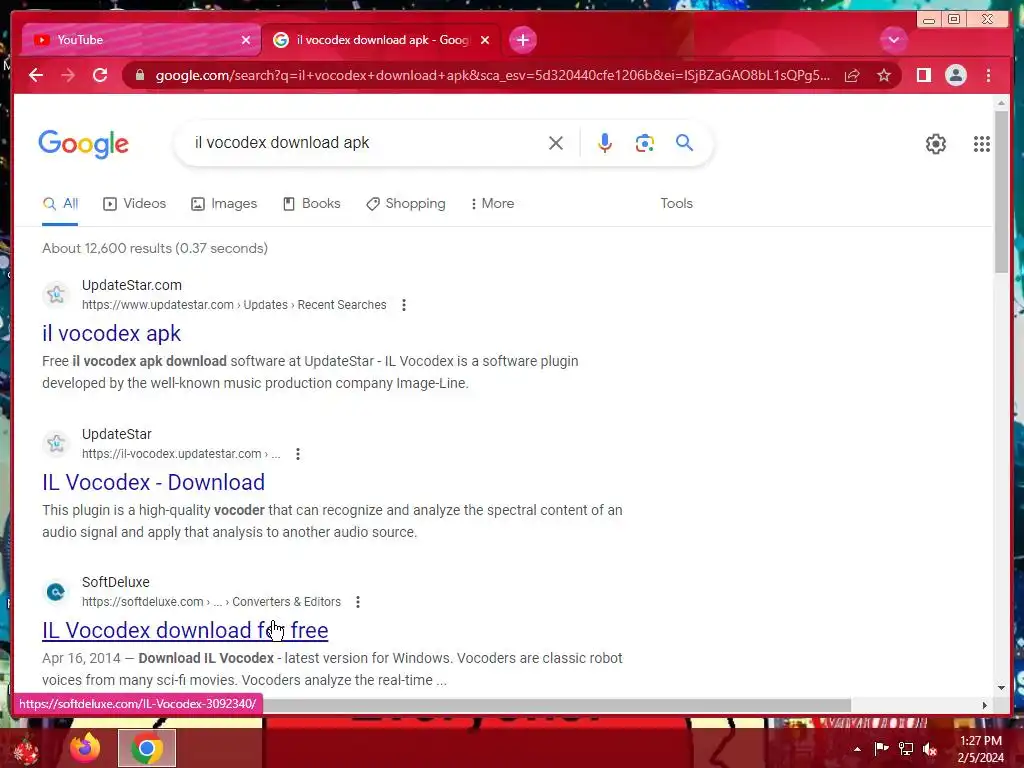Open more options for the SoftDeluxe result
This screenshot has width=1024, height=768.
[x=358, y=602]
